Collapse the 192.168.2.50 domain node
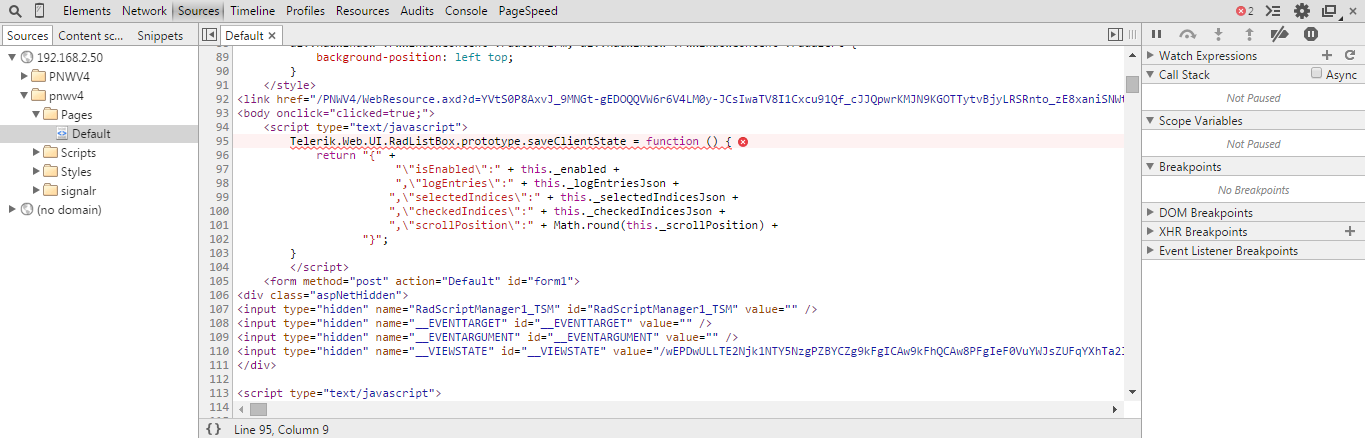1365x438 pixels. click(x=12, y=57)
